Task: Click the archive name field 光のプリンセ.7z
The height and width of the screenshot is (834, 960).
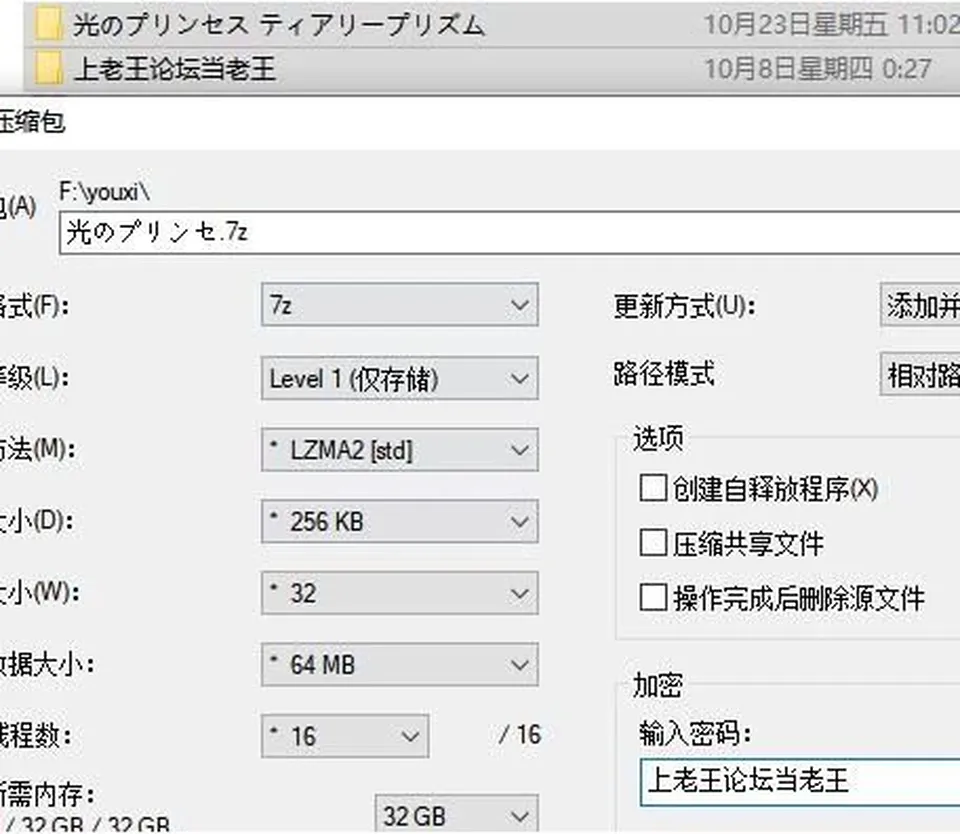Action: point(509,233)
